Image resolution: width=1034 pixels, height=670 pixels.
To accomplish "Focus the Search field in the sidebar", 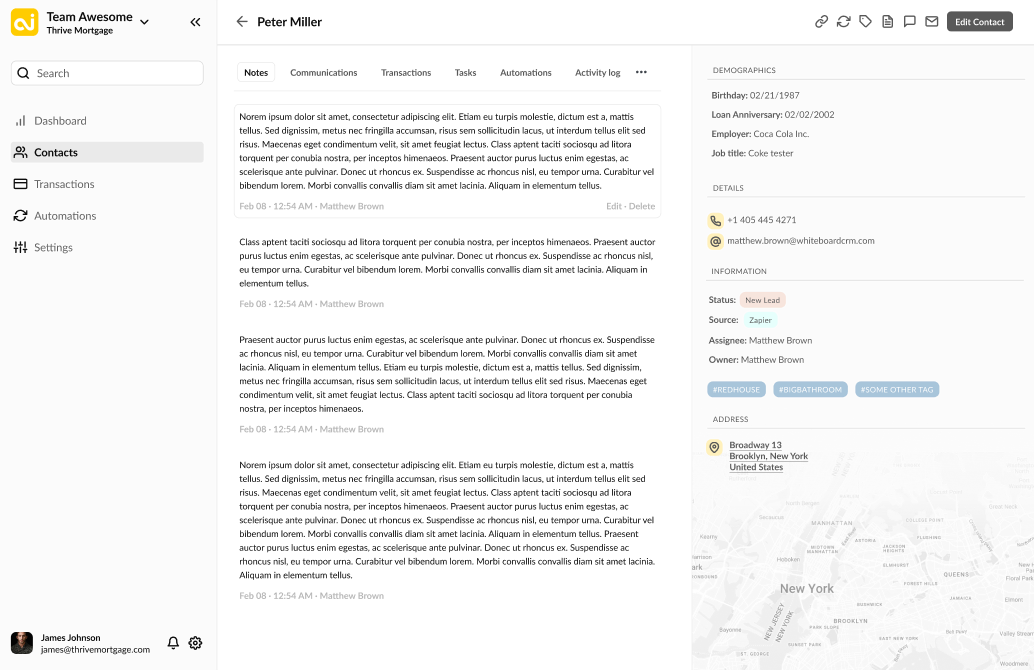I will (x=107, y=73).
